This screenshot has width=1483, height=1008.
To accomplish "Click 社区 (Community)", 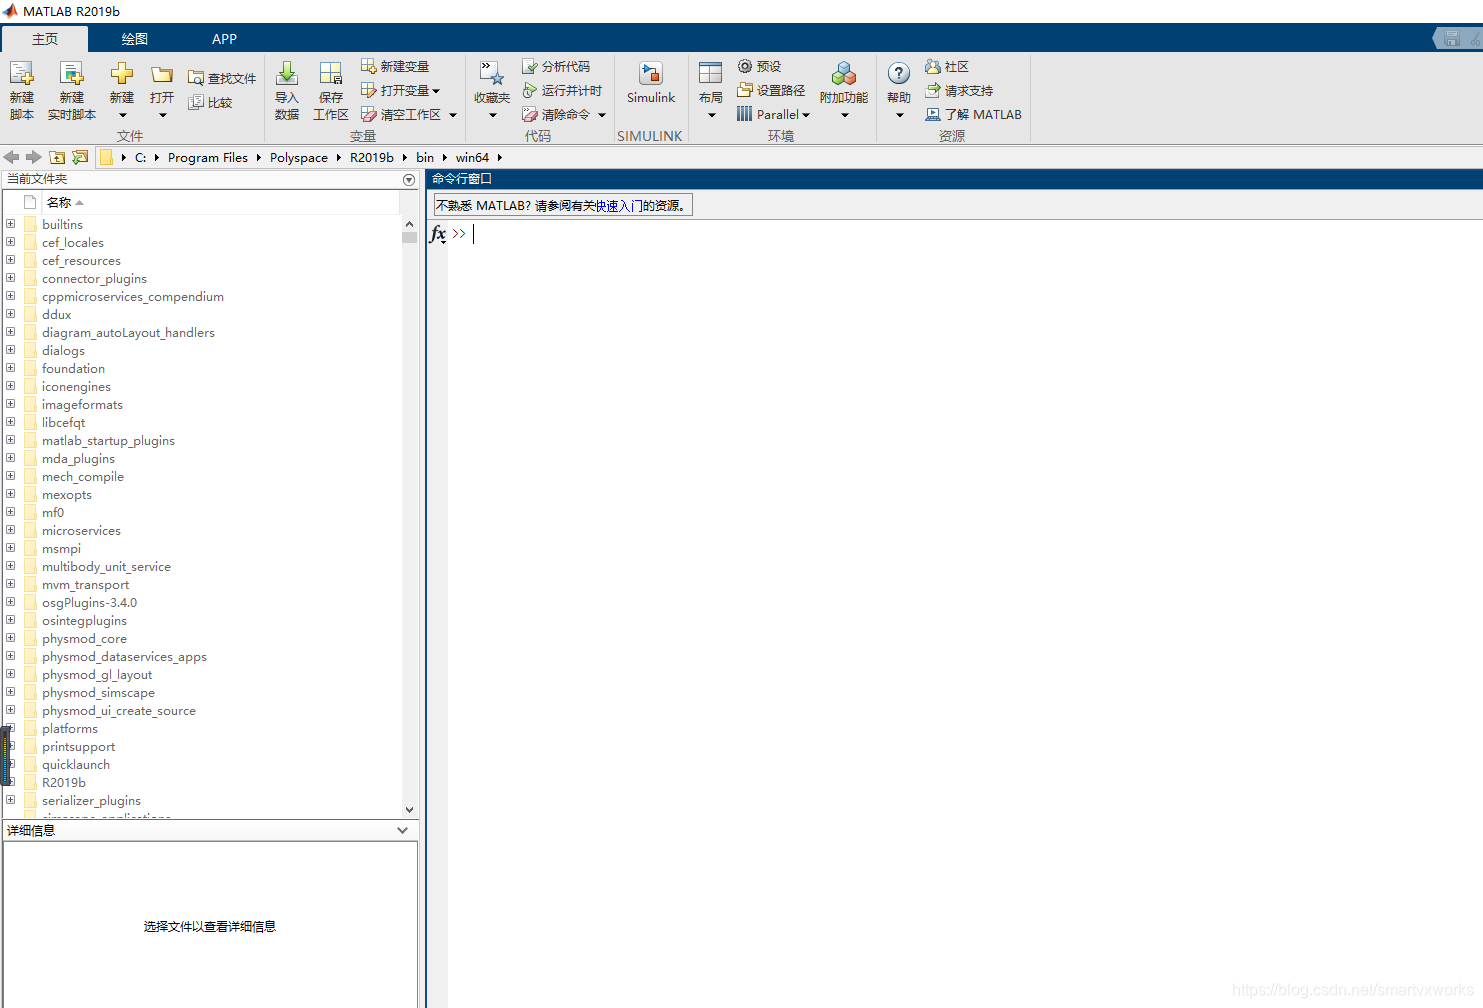I will 947,66.
